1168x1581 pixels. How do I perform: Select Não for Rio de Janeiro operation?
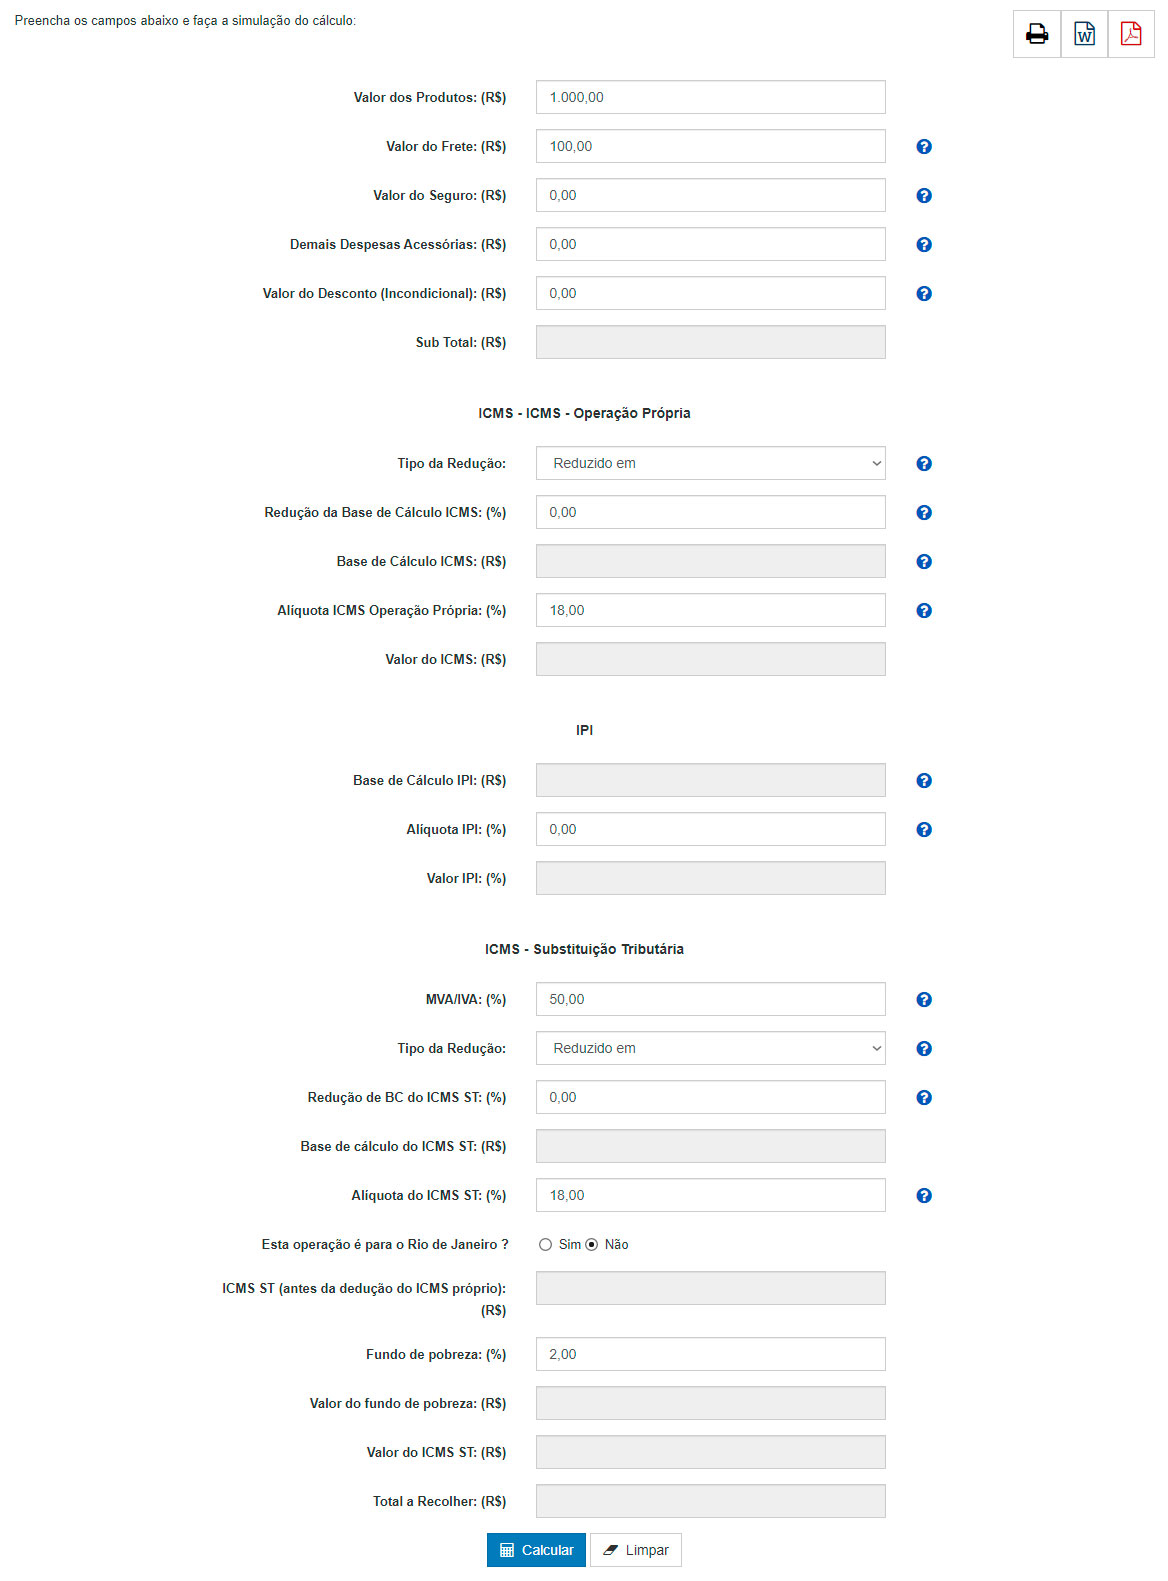[x=592, y=1245]
